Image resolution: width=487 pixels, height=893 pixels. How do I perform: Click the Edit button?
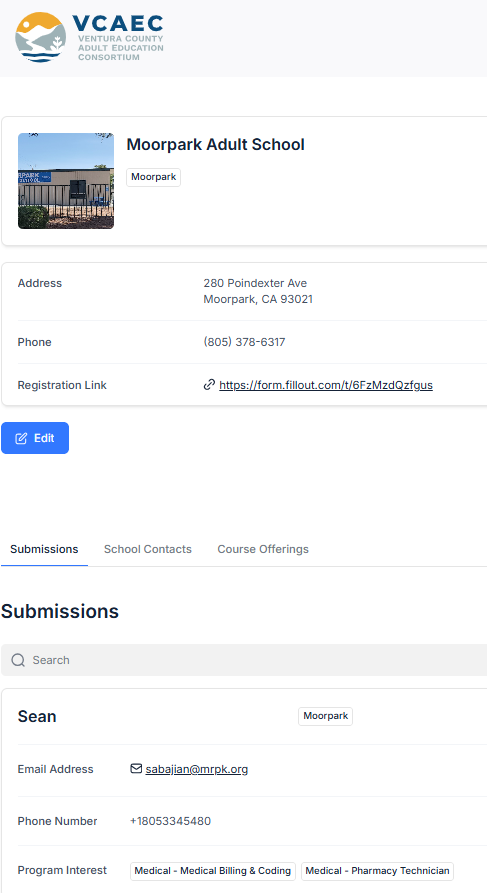(x=35, y=438)
